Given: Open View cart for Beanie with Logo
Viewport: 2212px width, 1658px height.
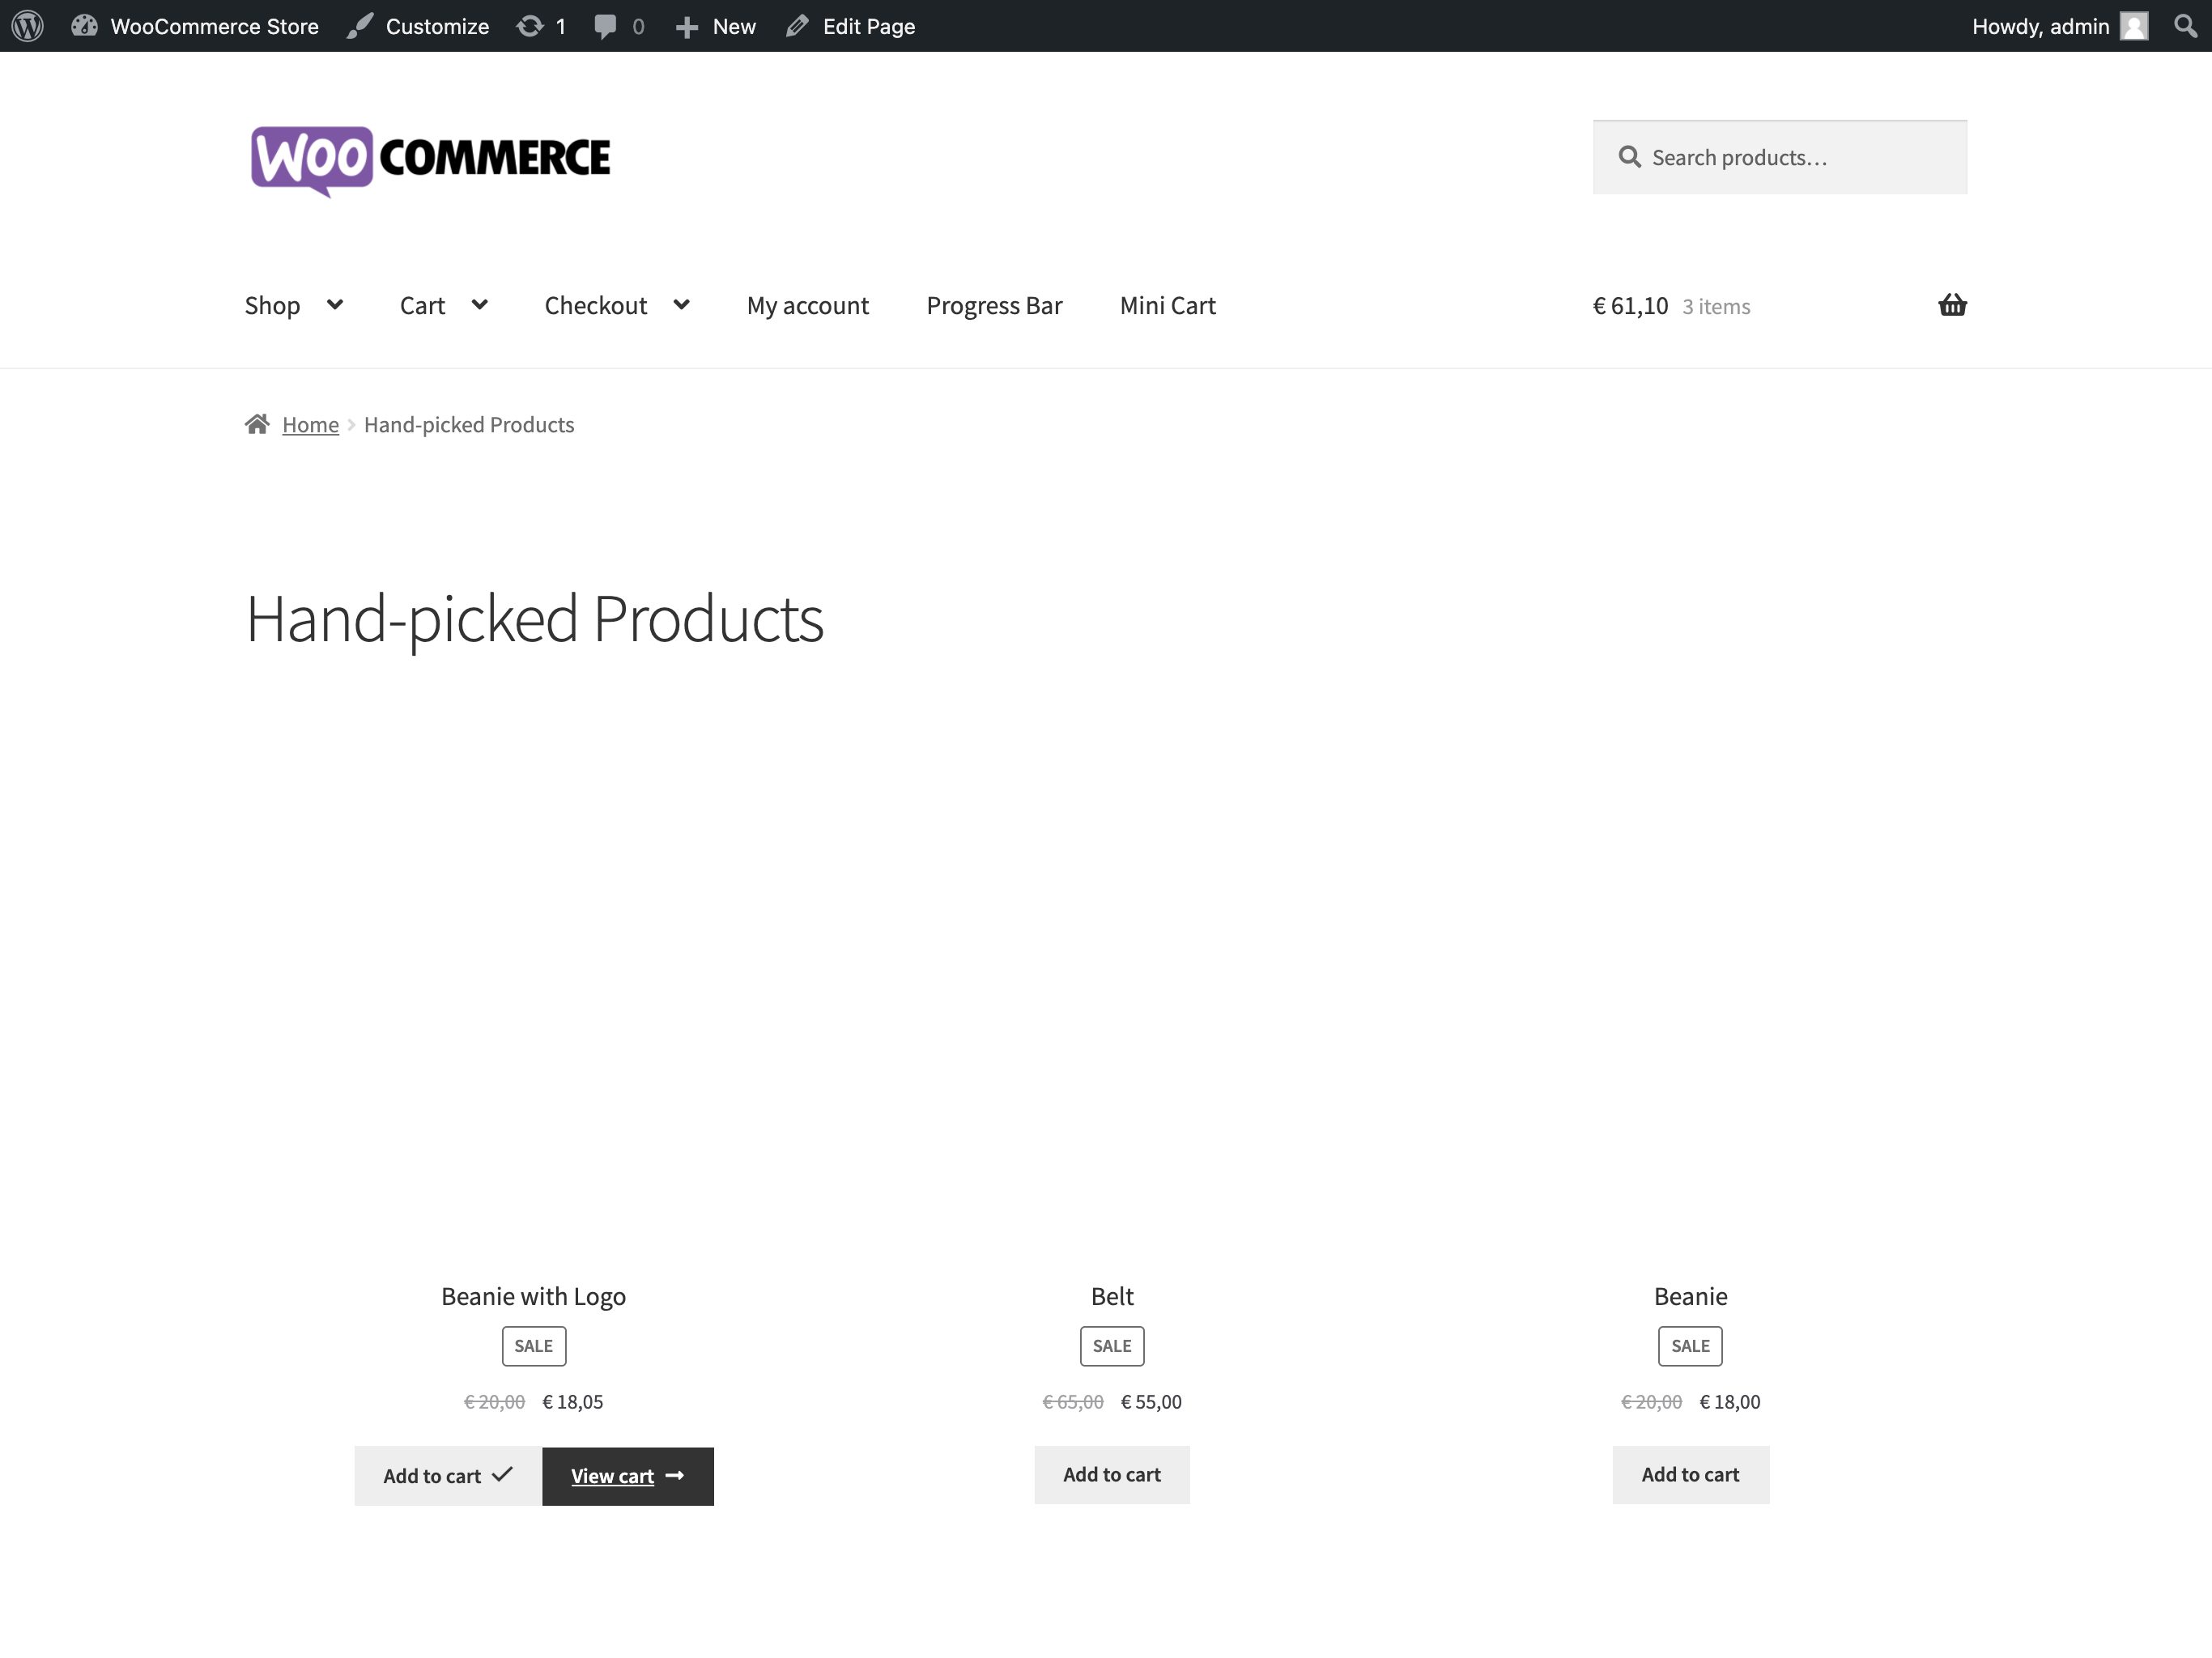Looking at the screenshot, I should pyautogui.click(x=627, y=1476).
